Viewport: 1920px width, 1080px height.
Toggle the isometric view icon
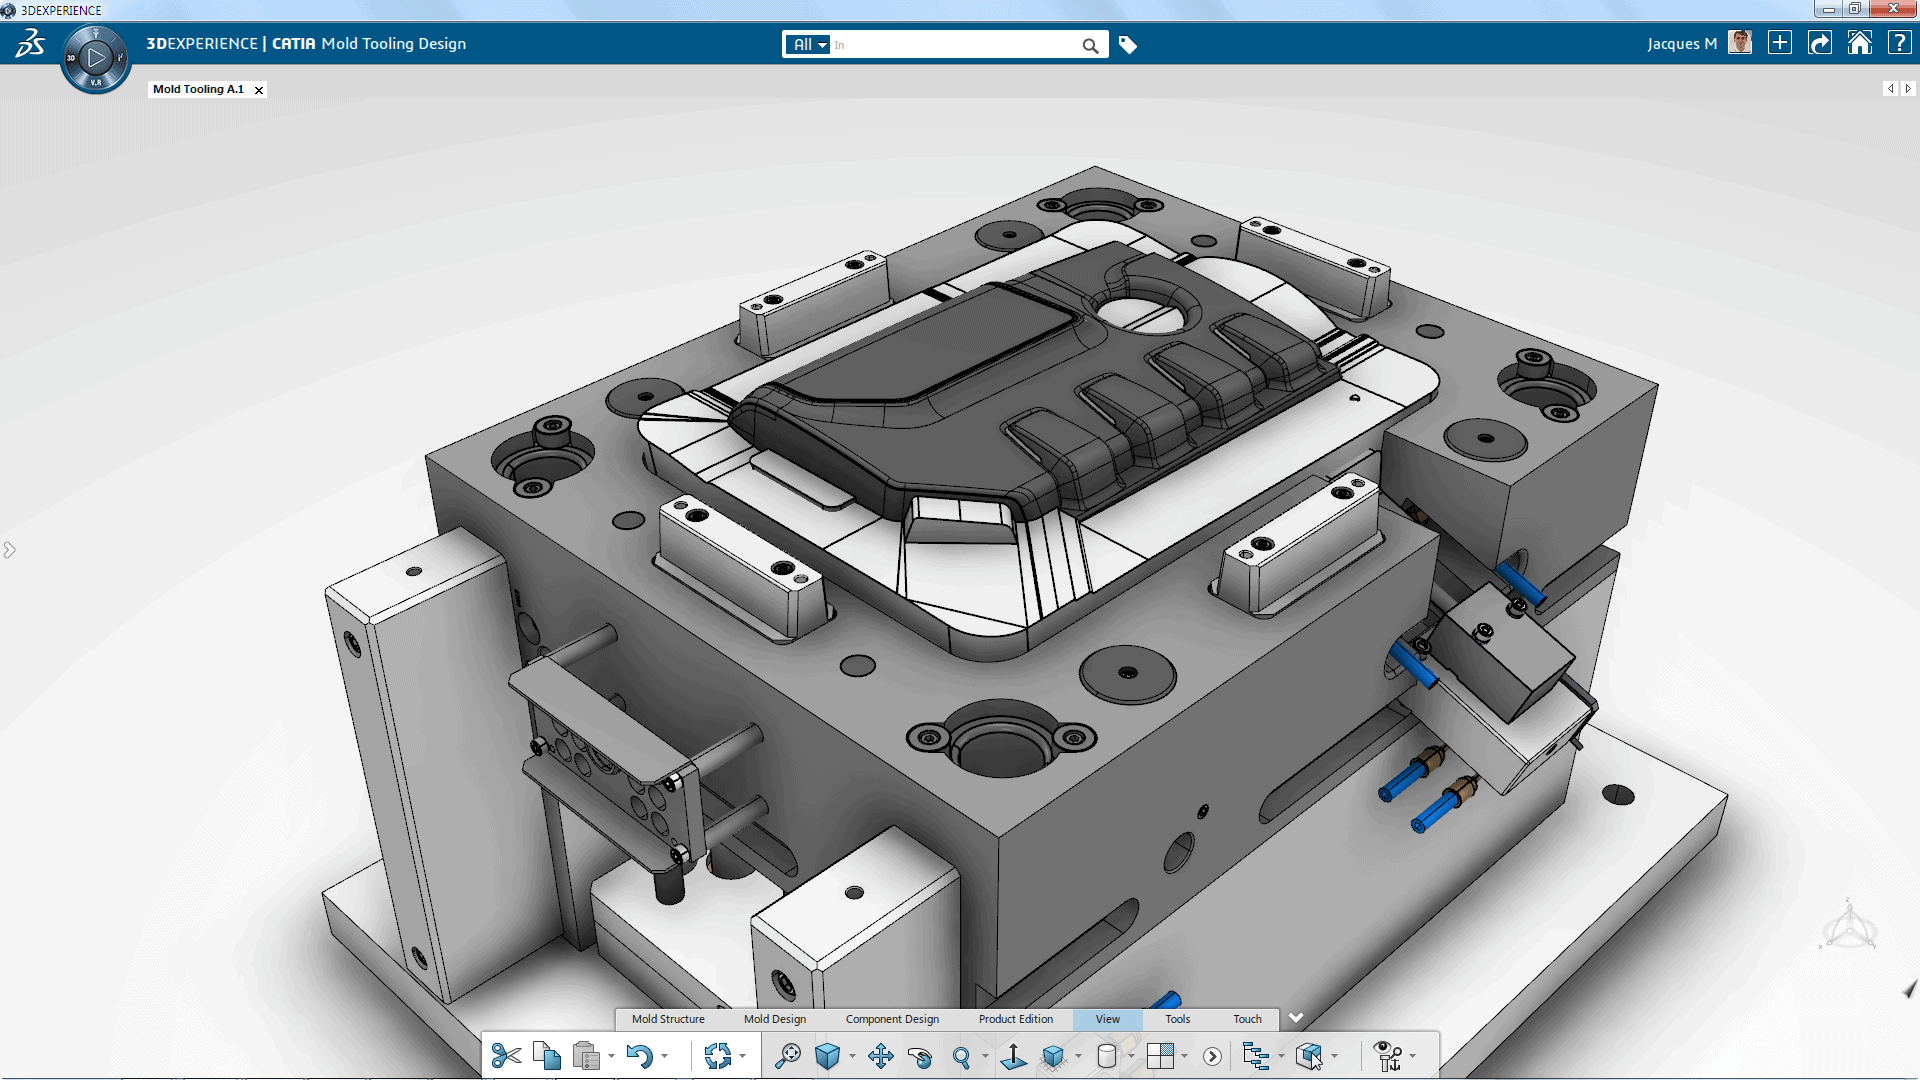[828, 1054]
